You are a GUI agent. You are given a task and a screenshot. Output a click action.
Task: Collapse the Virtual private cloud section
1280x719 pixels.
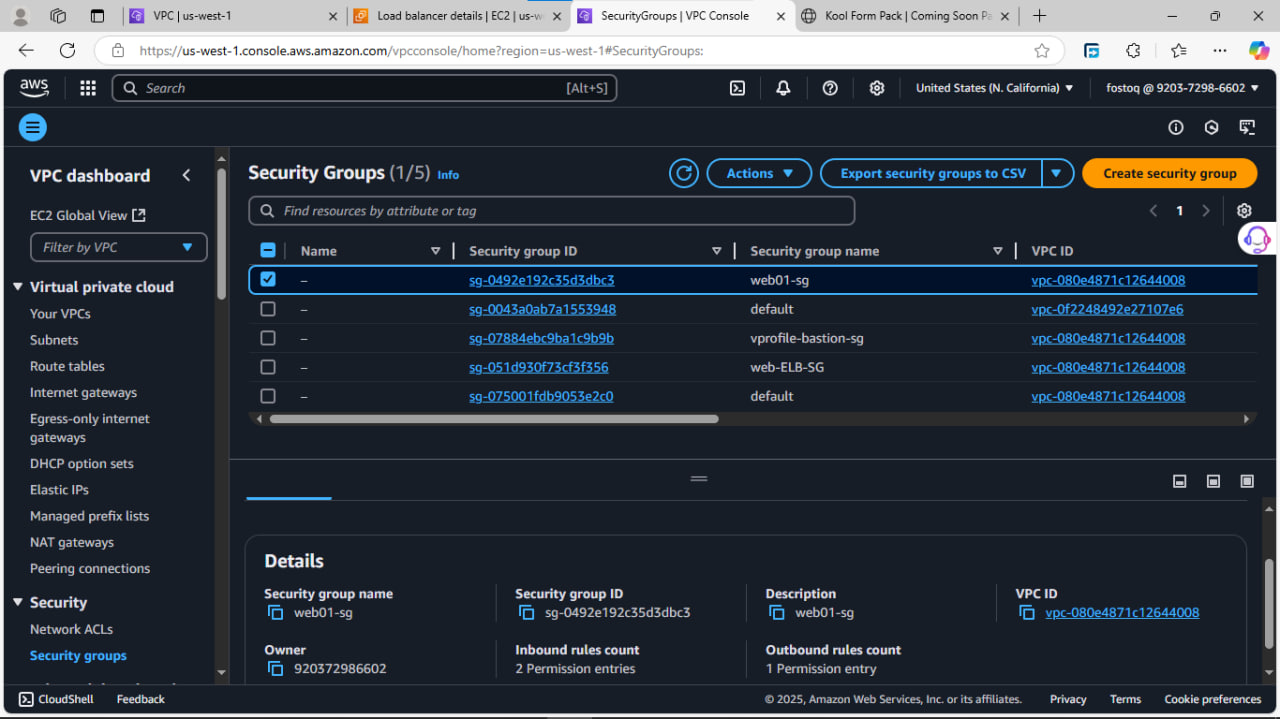[x=18, y=287]
